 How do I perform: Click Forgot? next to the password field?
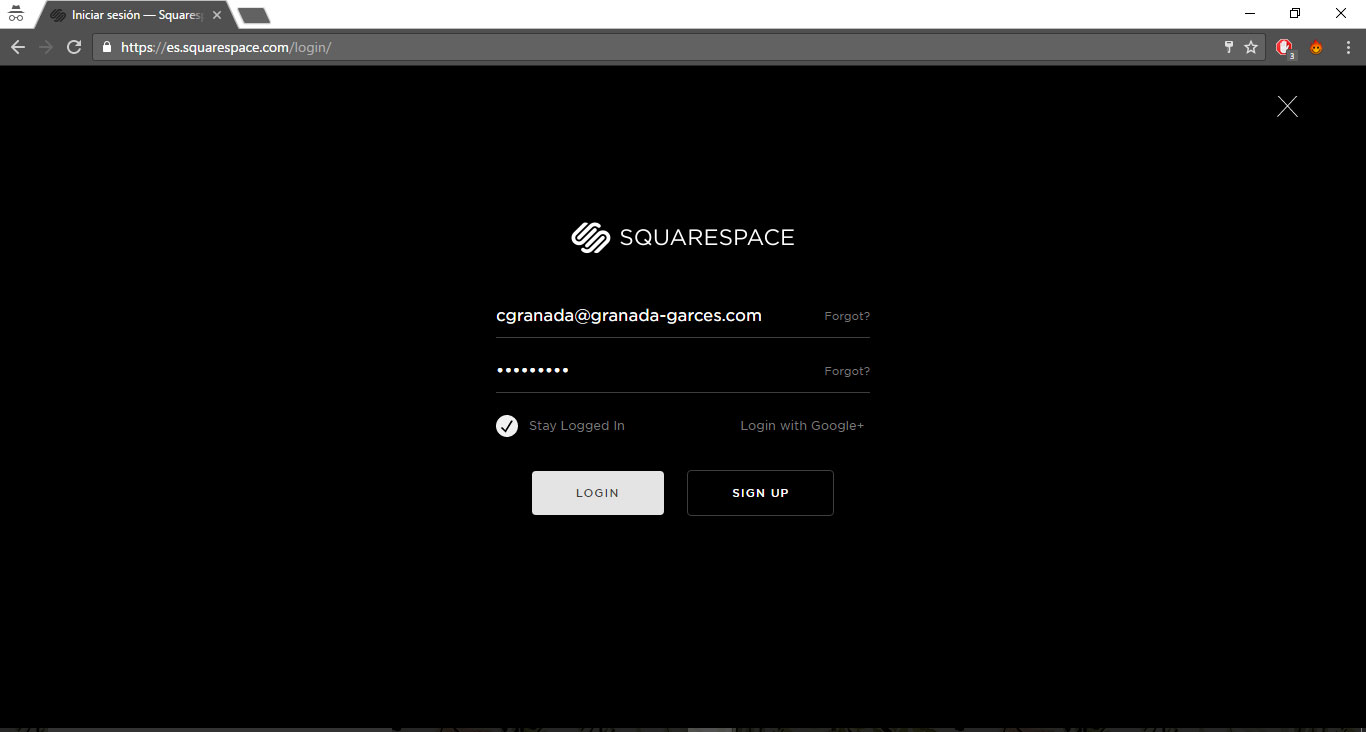[x=847, y=371]
